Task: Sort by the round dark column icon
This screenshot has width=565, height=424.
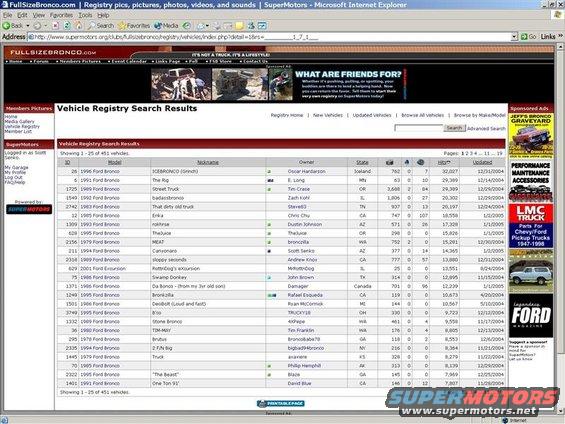Action: click(x=420, y=162)
